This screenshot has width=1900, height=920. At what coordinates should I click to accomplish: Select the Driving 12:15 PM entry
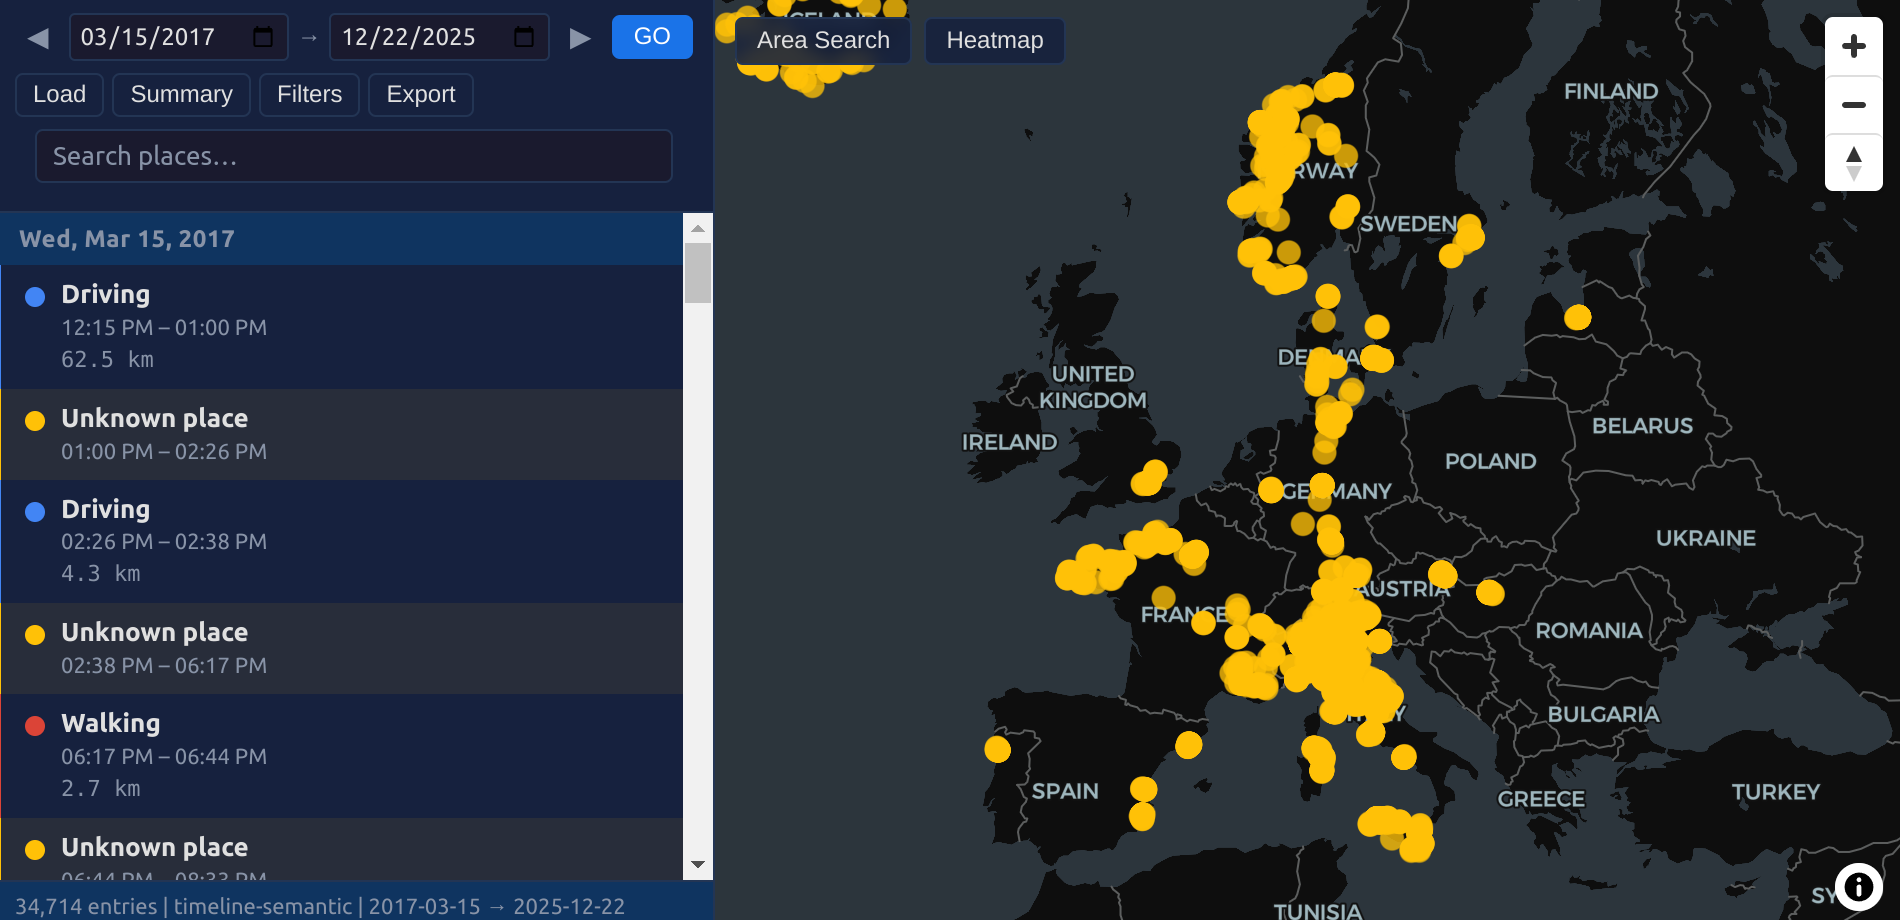coord(342,327)
